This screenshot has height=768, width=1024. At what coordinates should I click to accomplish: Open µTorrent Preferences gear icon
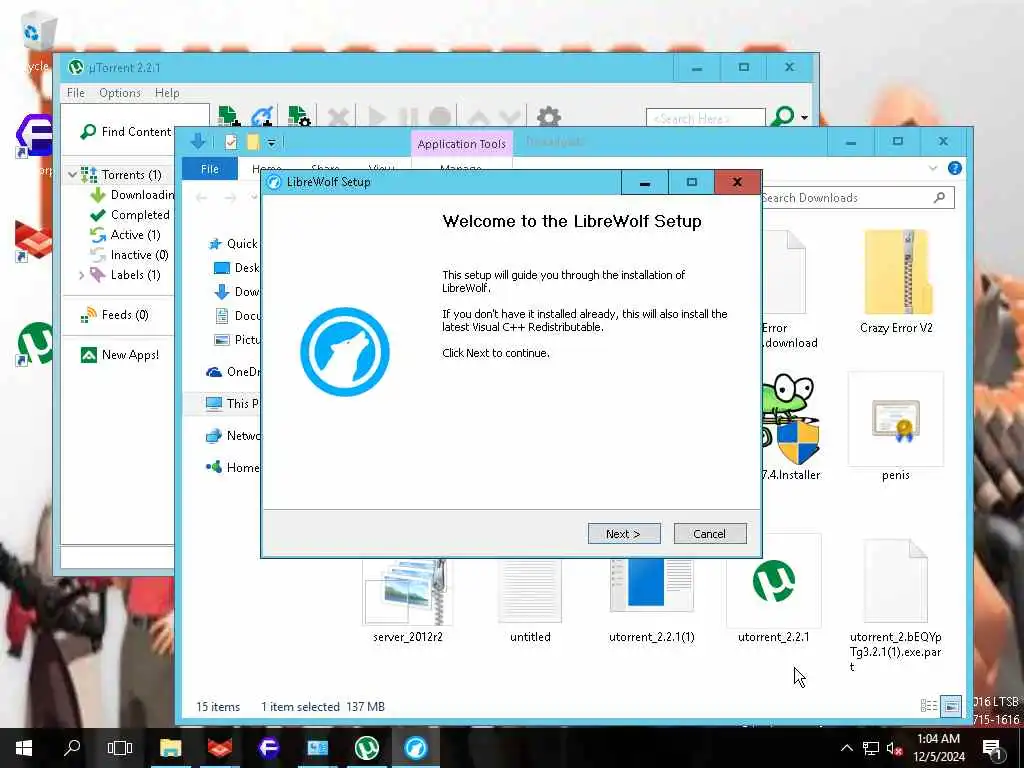click(x=549, y=117)
